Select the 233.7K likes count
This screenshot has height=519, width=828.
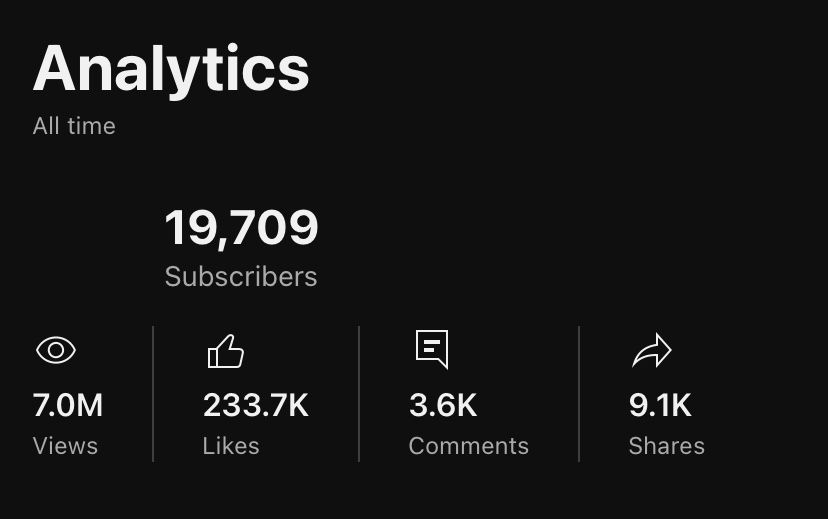[x=256, y=405]
